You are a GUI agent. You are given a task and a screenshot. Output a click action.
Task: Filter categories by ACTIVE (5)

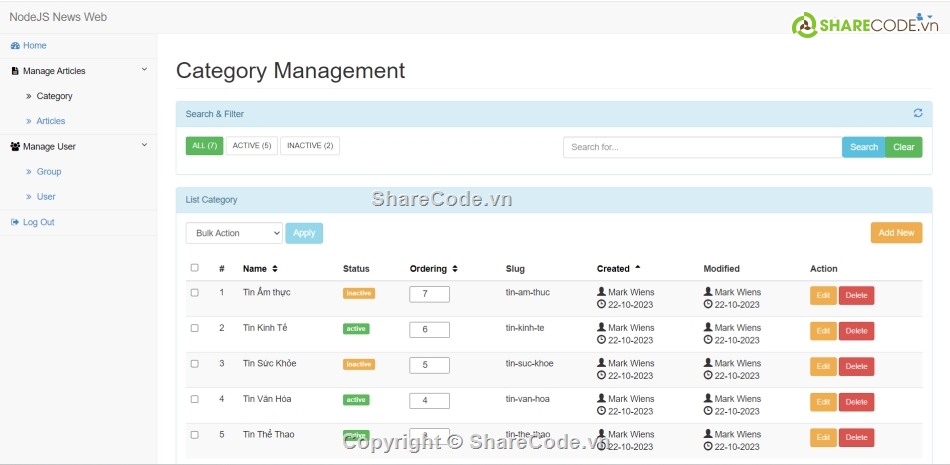pyautogui.click(x=252, y=146)
